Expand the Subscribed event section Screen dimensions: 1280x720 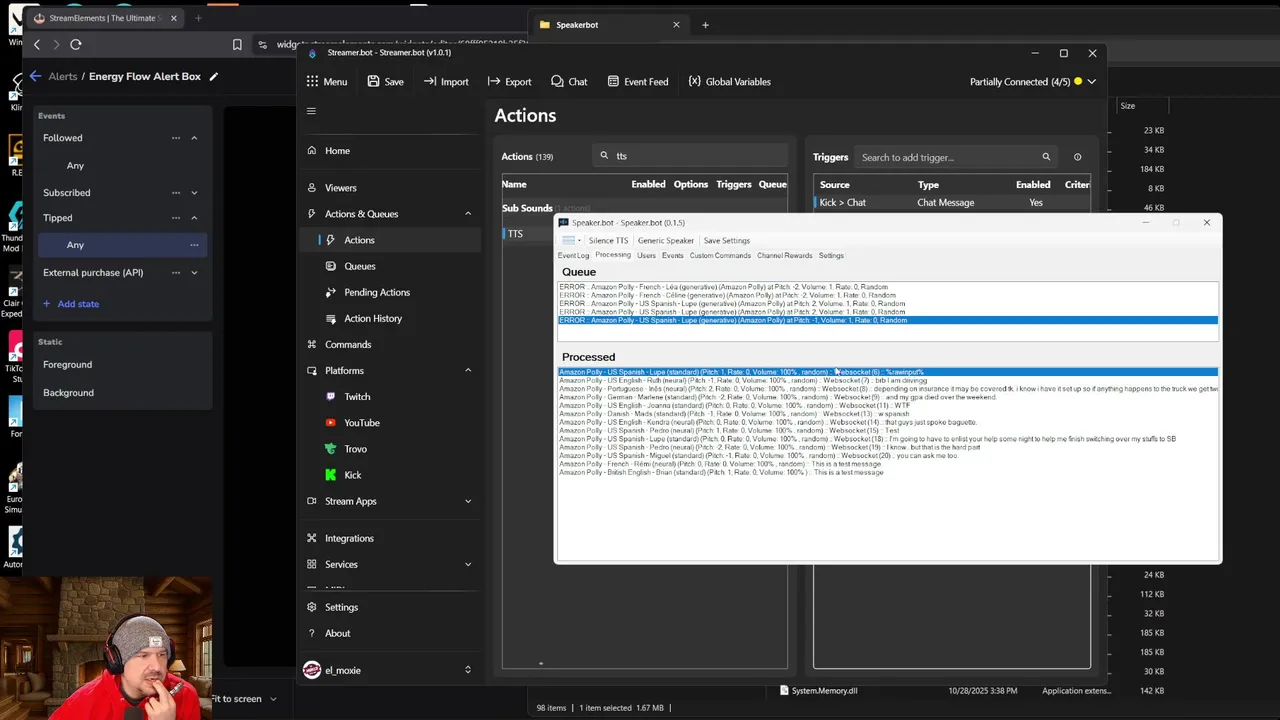tap(194, 193)
